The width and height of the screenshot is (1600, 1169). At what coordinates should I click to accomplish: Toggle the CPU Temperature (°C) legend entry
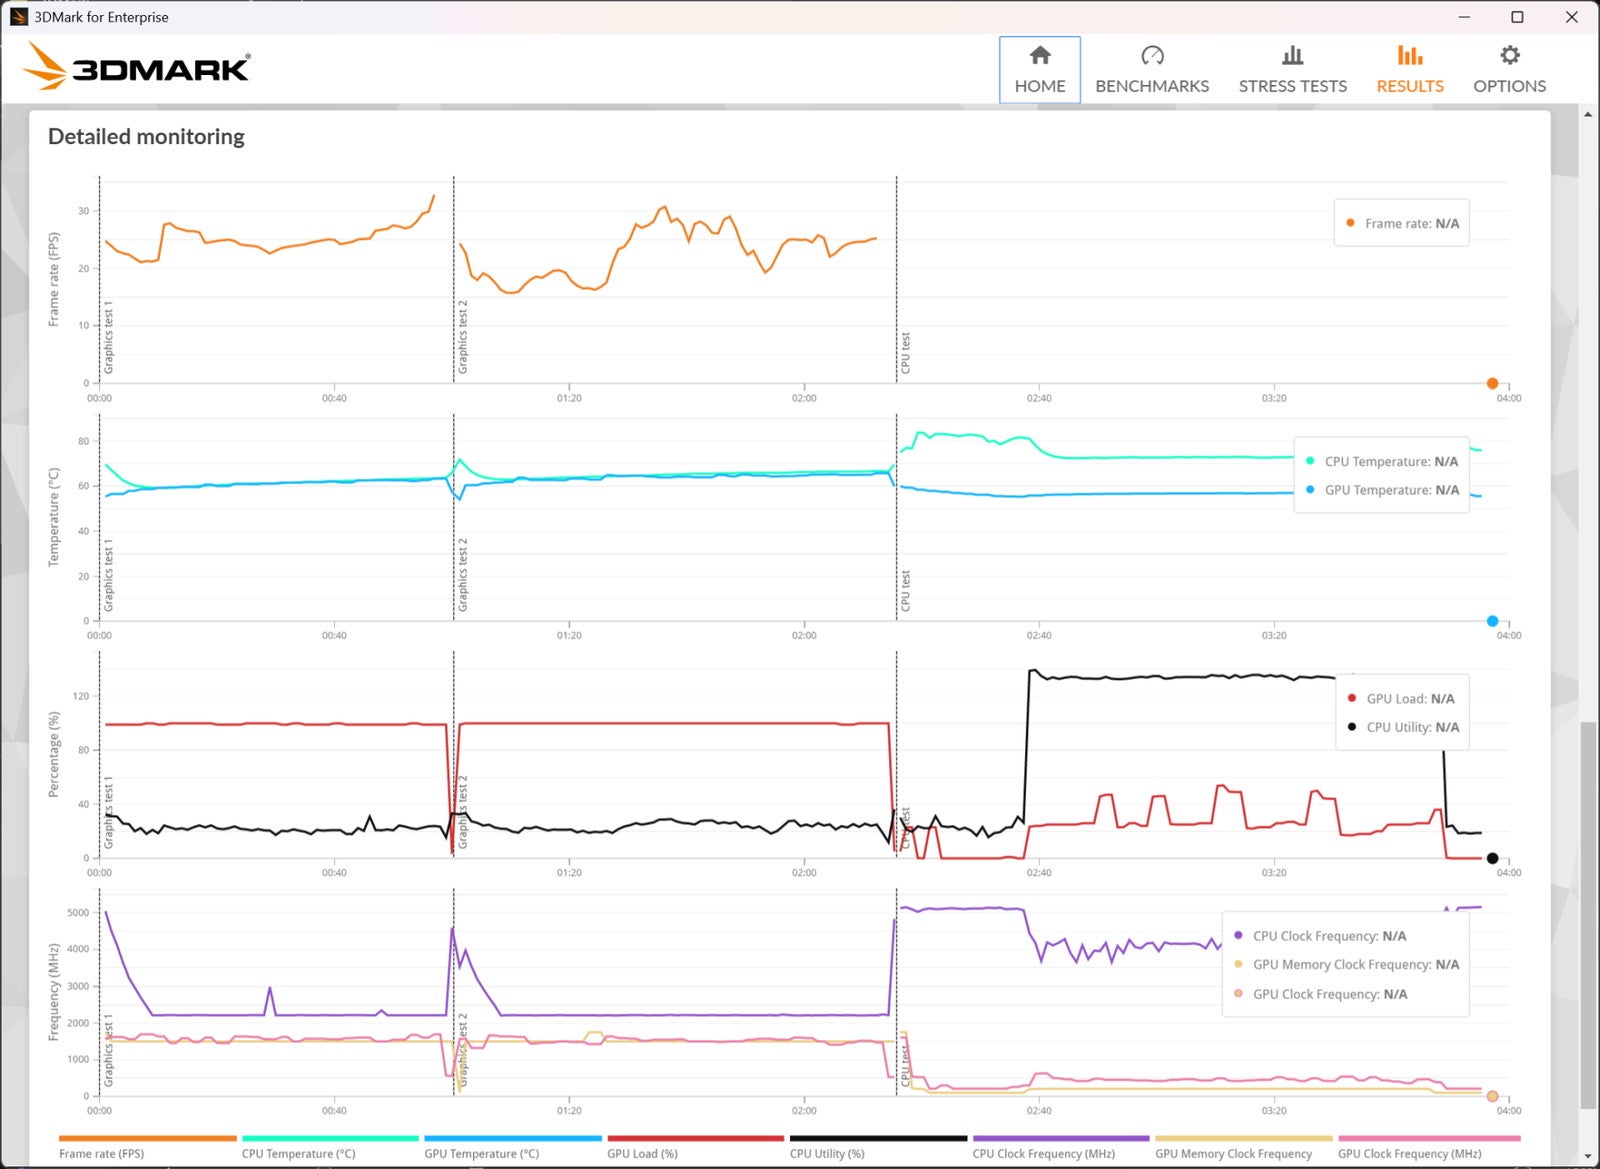330,1146
